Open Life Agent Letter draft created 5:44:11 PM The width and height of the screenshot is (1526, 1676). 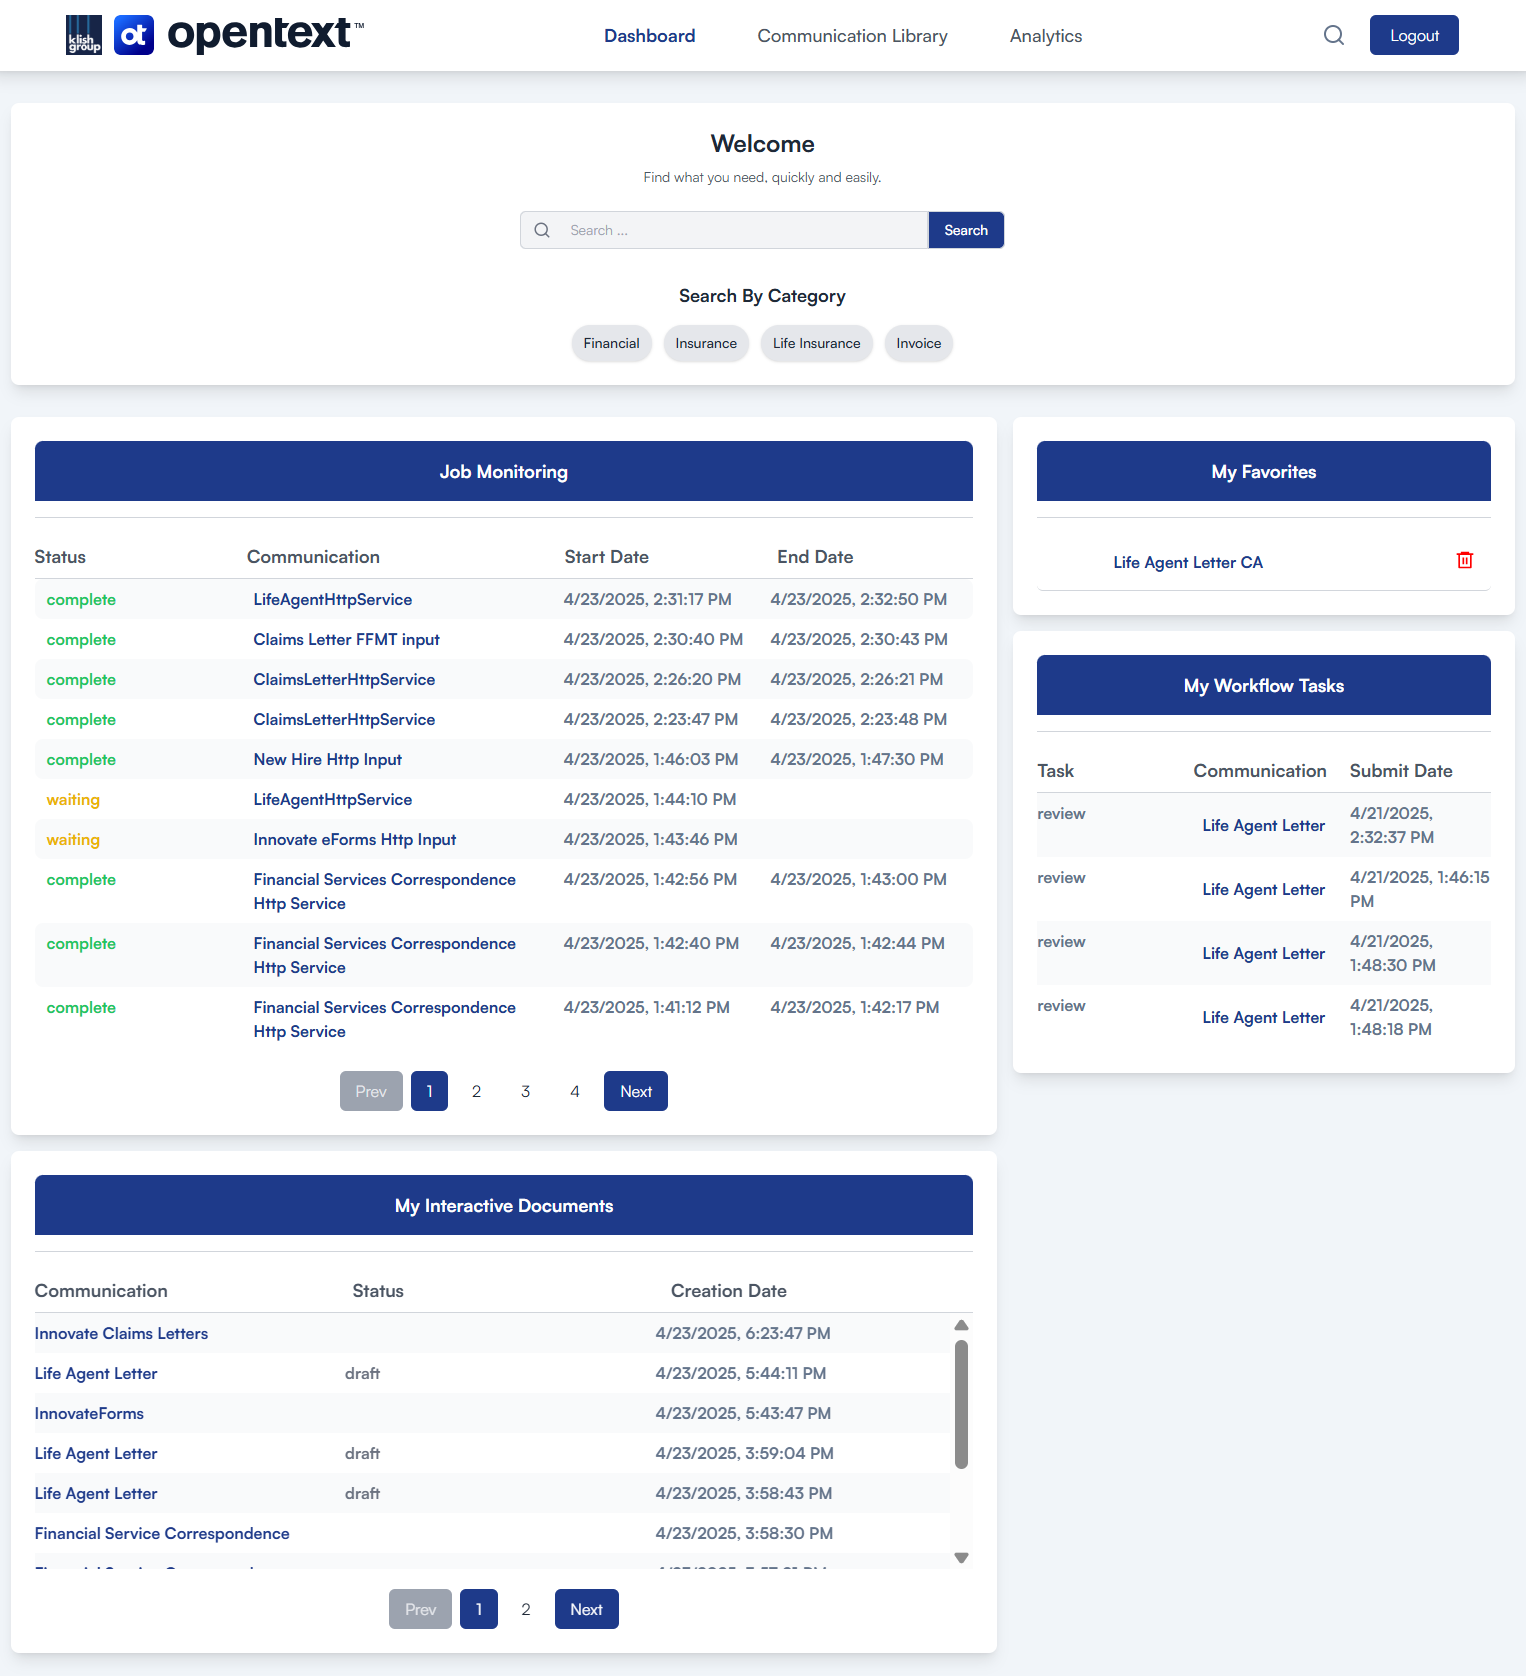pos(96,1373)
